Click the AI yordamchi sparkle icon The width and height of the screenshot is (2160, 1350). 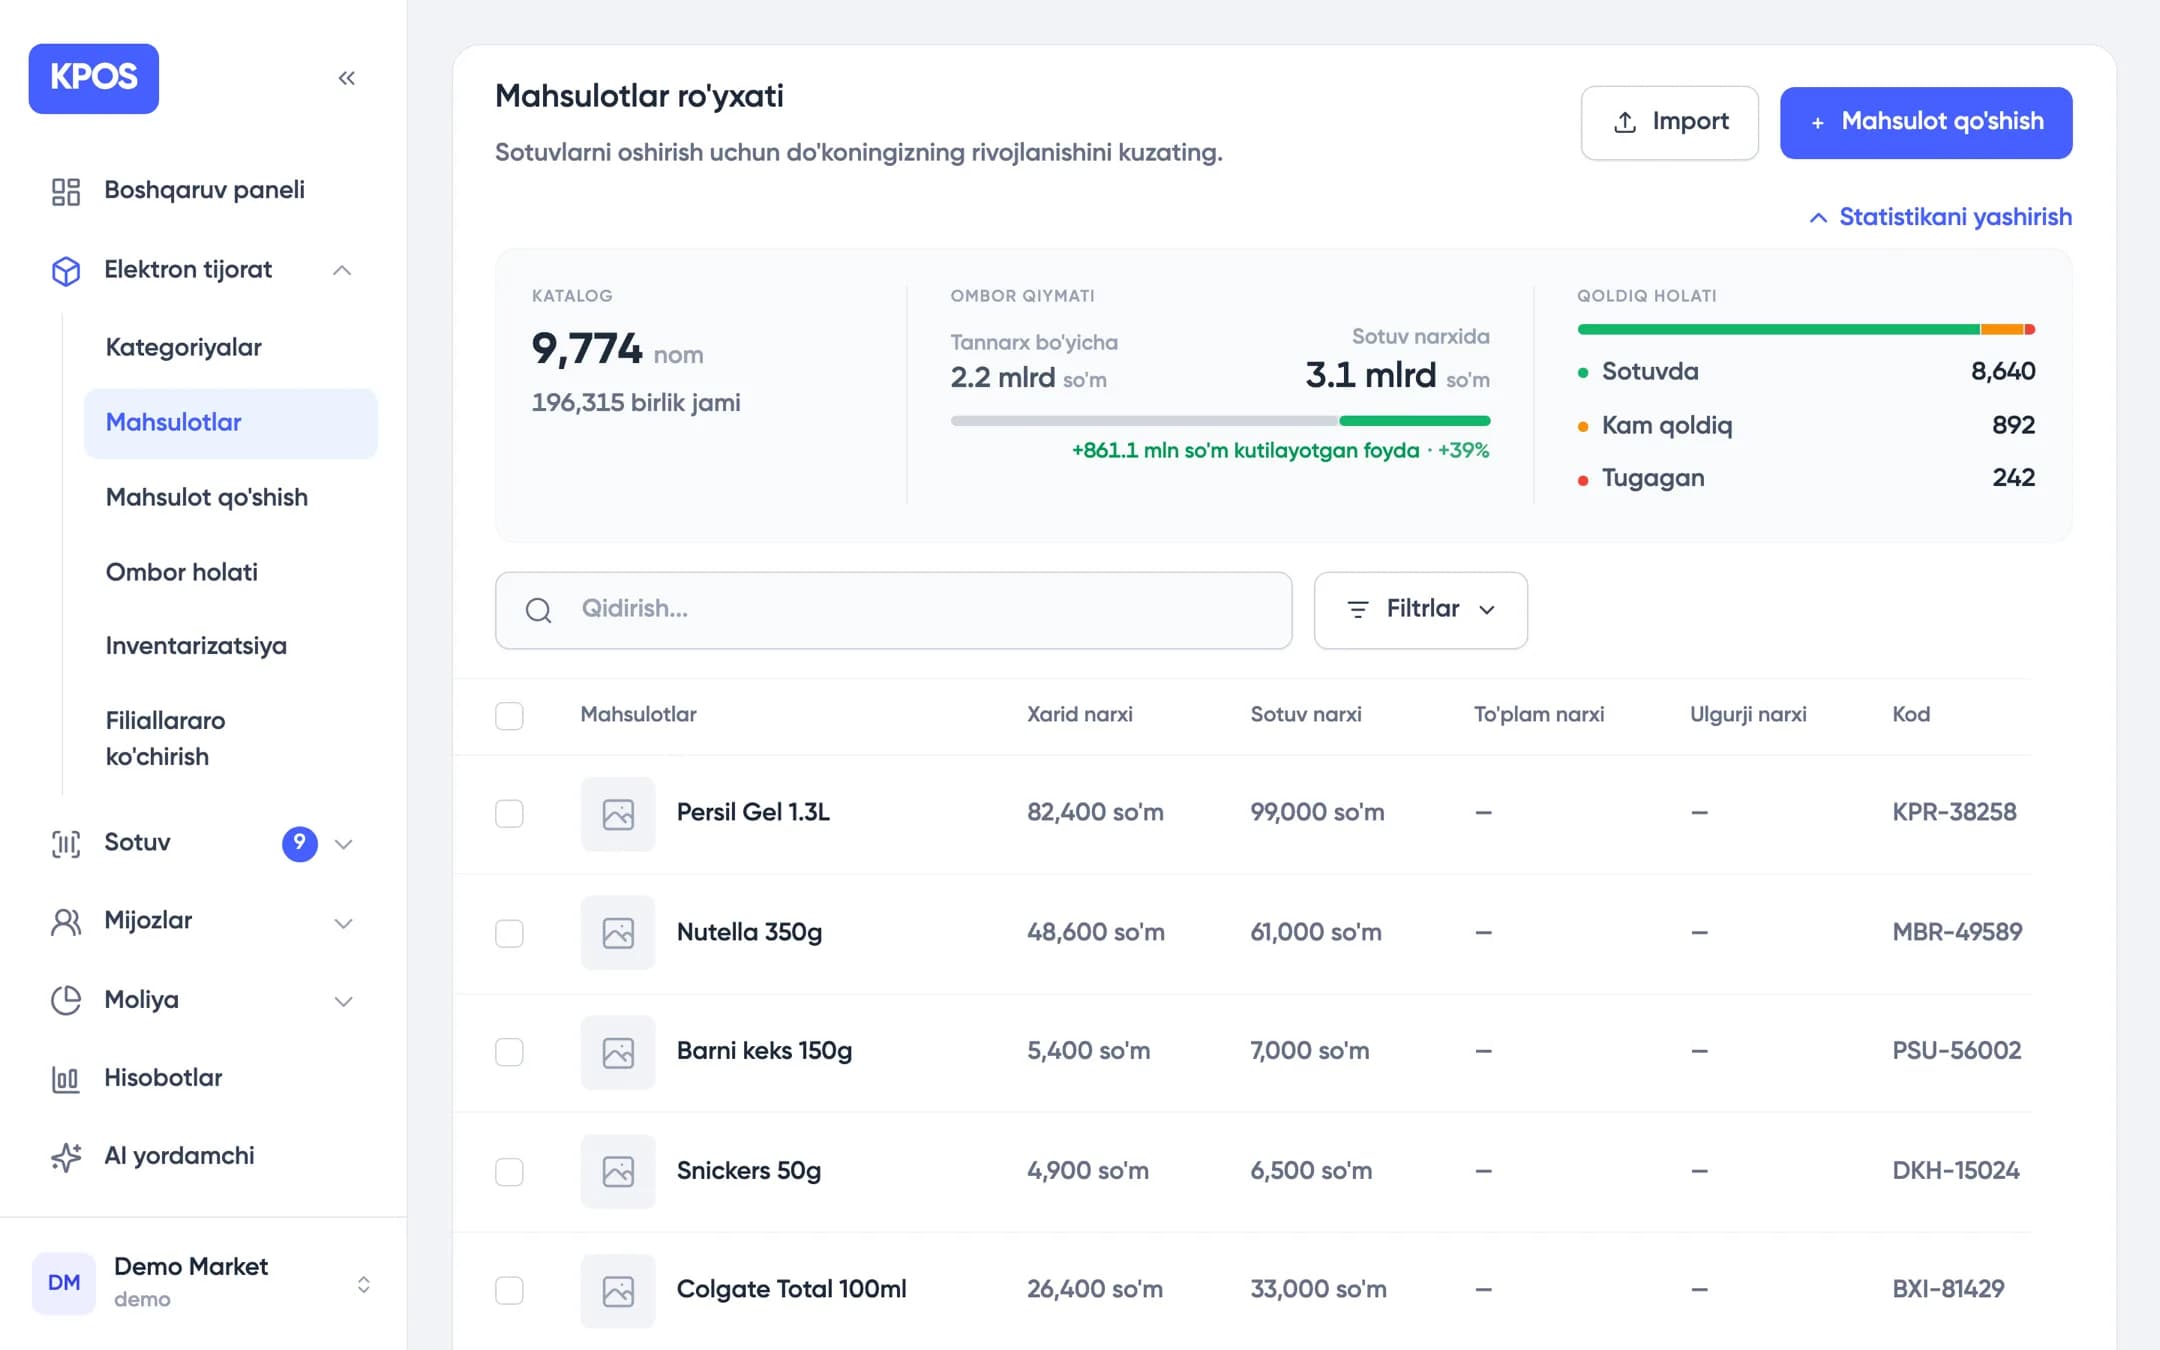(x=66, y=1156)
